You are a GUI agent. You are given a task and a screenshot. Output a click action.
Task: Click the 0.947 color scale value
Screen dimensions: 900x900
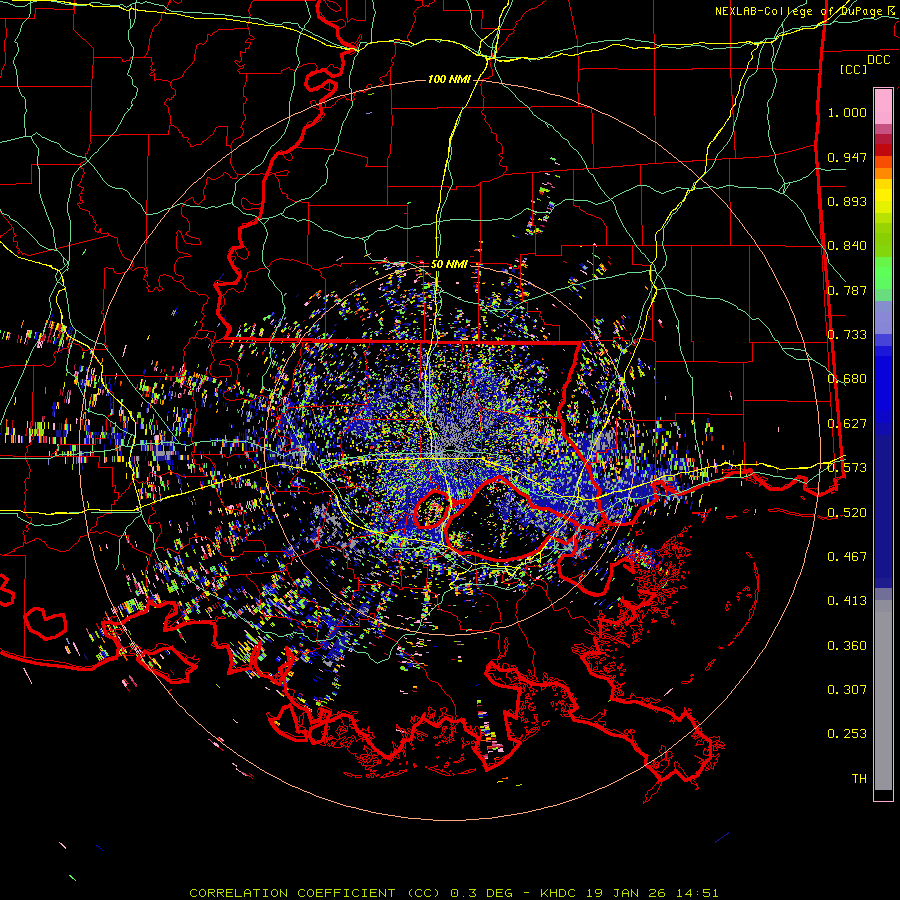tap(847, 157)
